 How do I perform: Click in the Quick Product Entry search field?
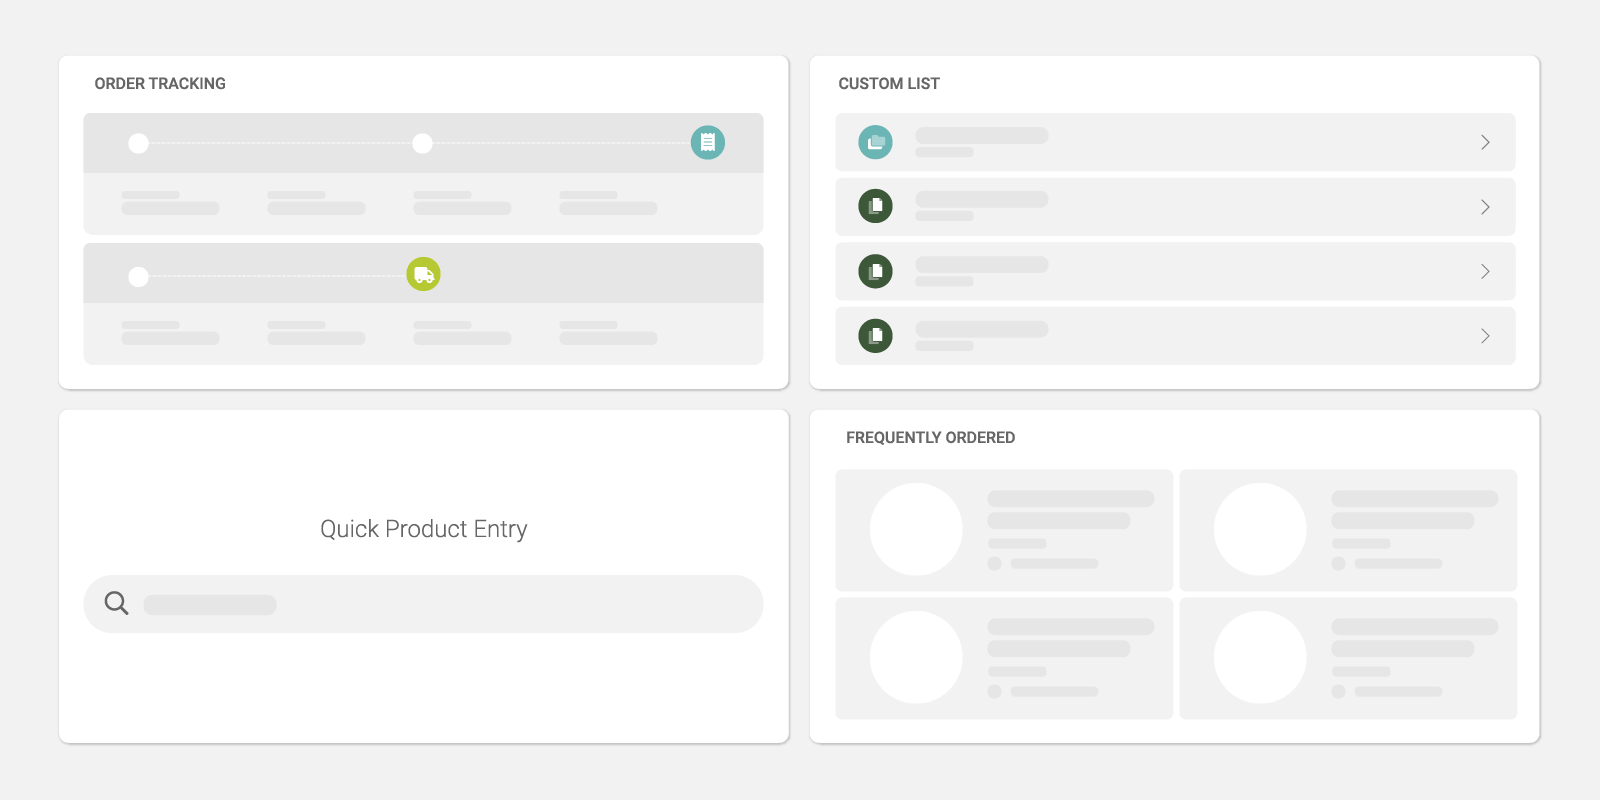(x=423, y=604)
